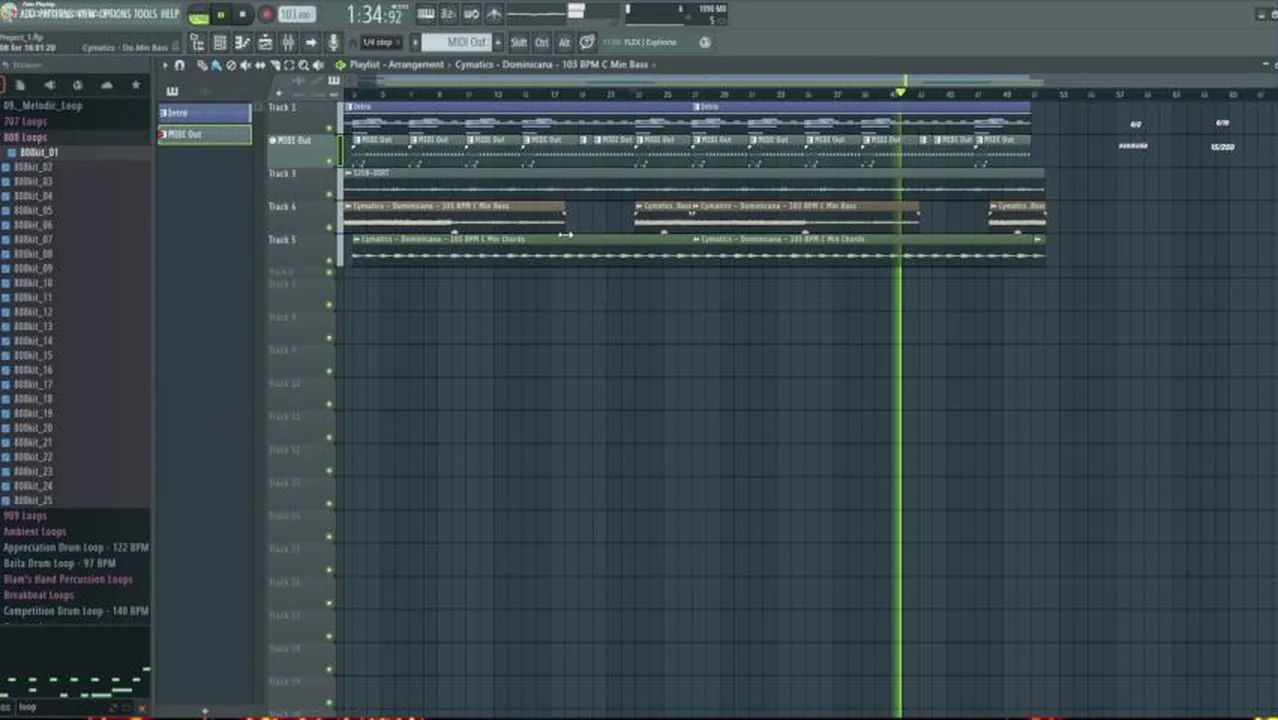The width and height of the screenshot is (1278, 720).
Task: Click the browser file/documents tab icon
Action: pyautogui.click(x=20, y=85)
